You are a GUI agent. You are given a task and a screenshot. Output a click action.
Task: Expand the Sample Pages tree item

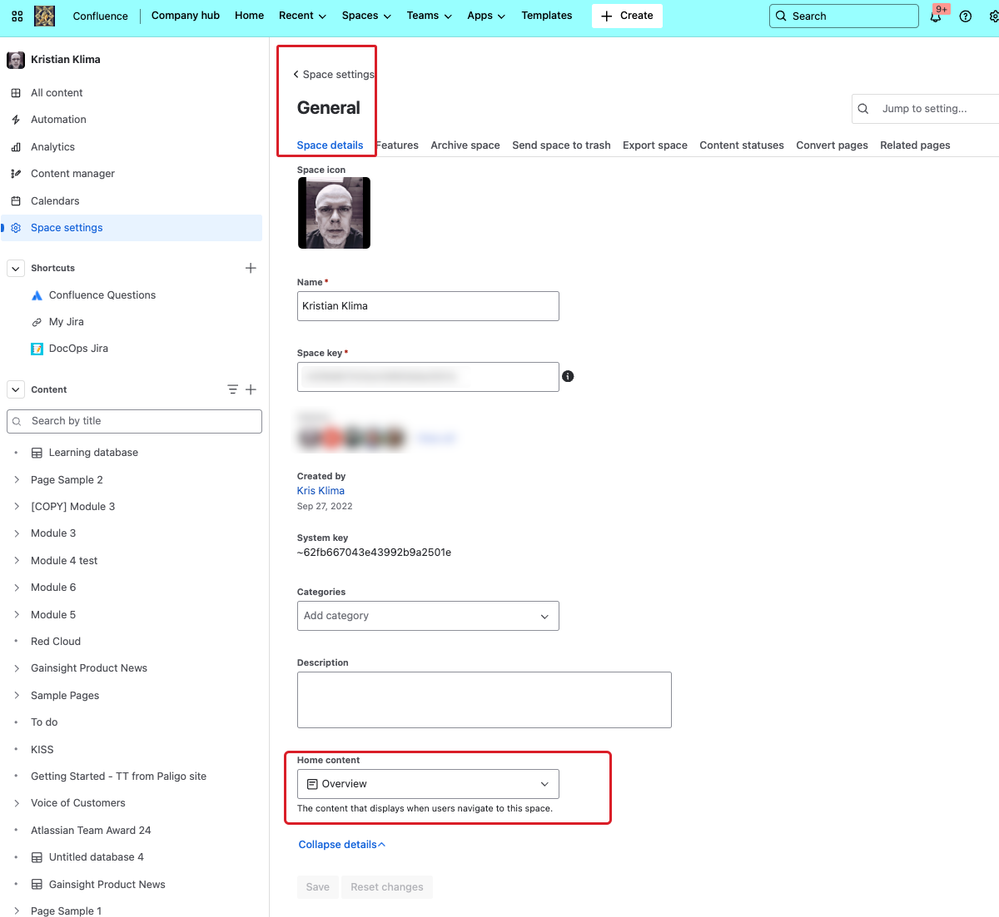coord(17,695)
